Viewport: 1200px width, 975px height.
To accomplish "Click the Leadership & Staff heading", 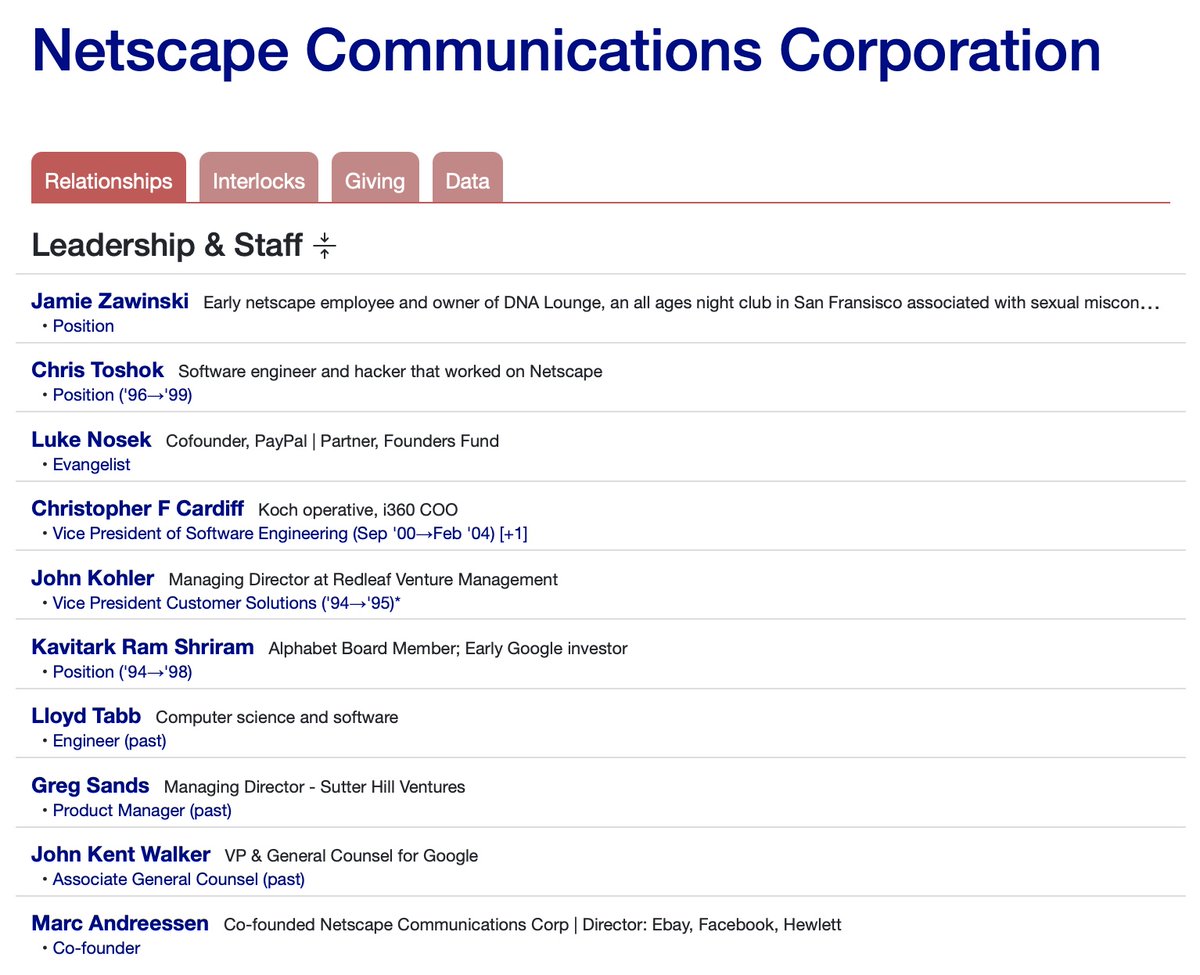I will [x=167, y=245].
